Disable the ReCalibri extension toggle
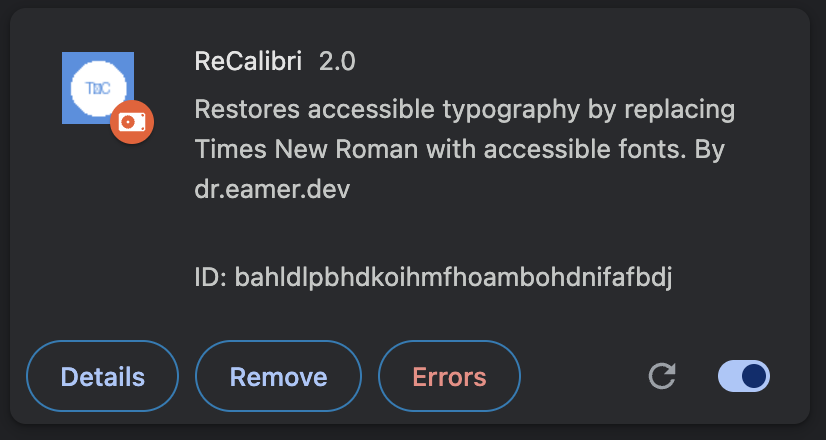This screenshot has height=440, width=826. pyautogui.click(x=744, y=376)
